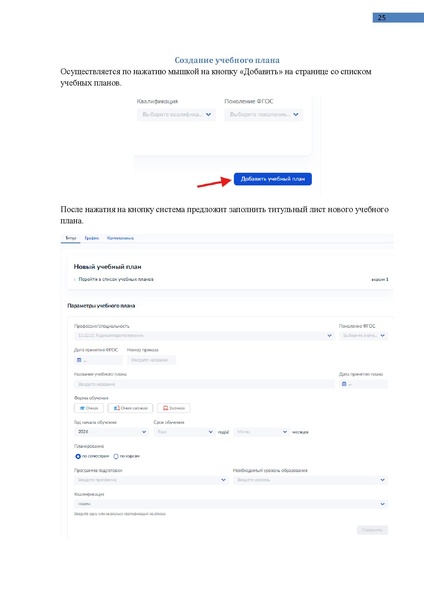This screenshot has height=600, width=424.
Task: Open the months duration dropdown
Action: [261, 432]
